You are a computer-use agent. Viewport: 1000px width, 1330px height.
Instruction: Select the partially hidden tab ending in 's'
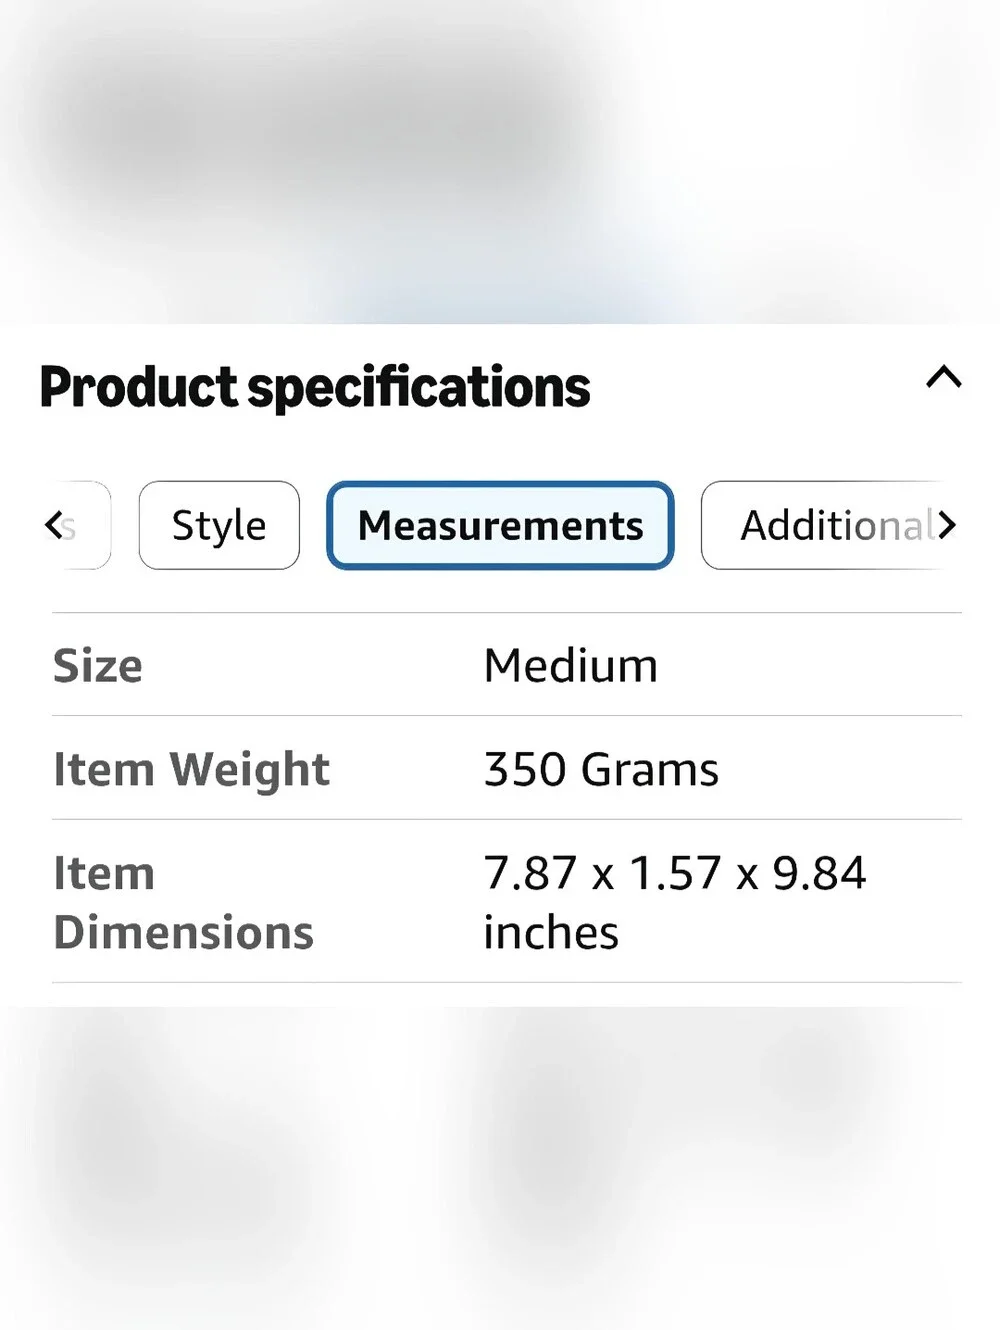tap(80, 525)
